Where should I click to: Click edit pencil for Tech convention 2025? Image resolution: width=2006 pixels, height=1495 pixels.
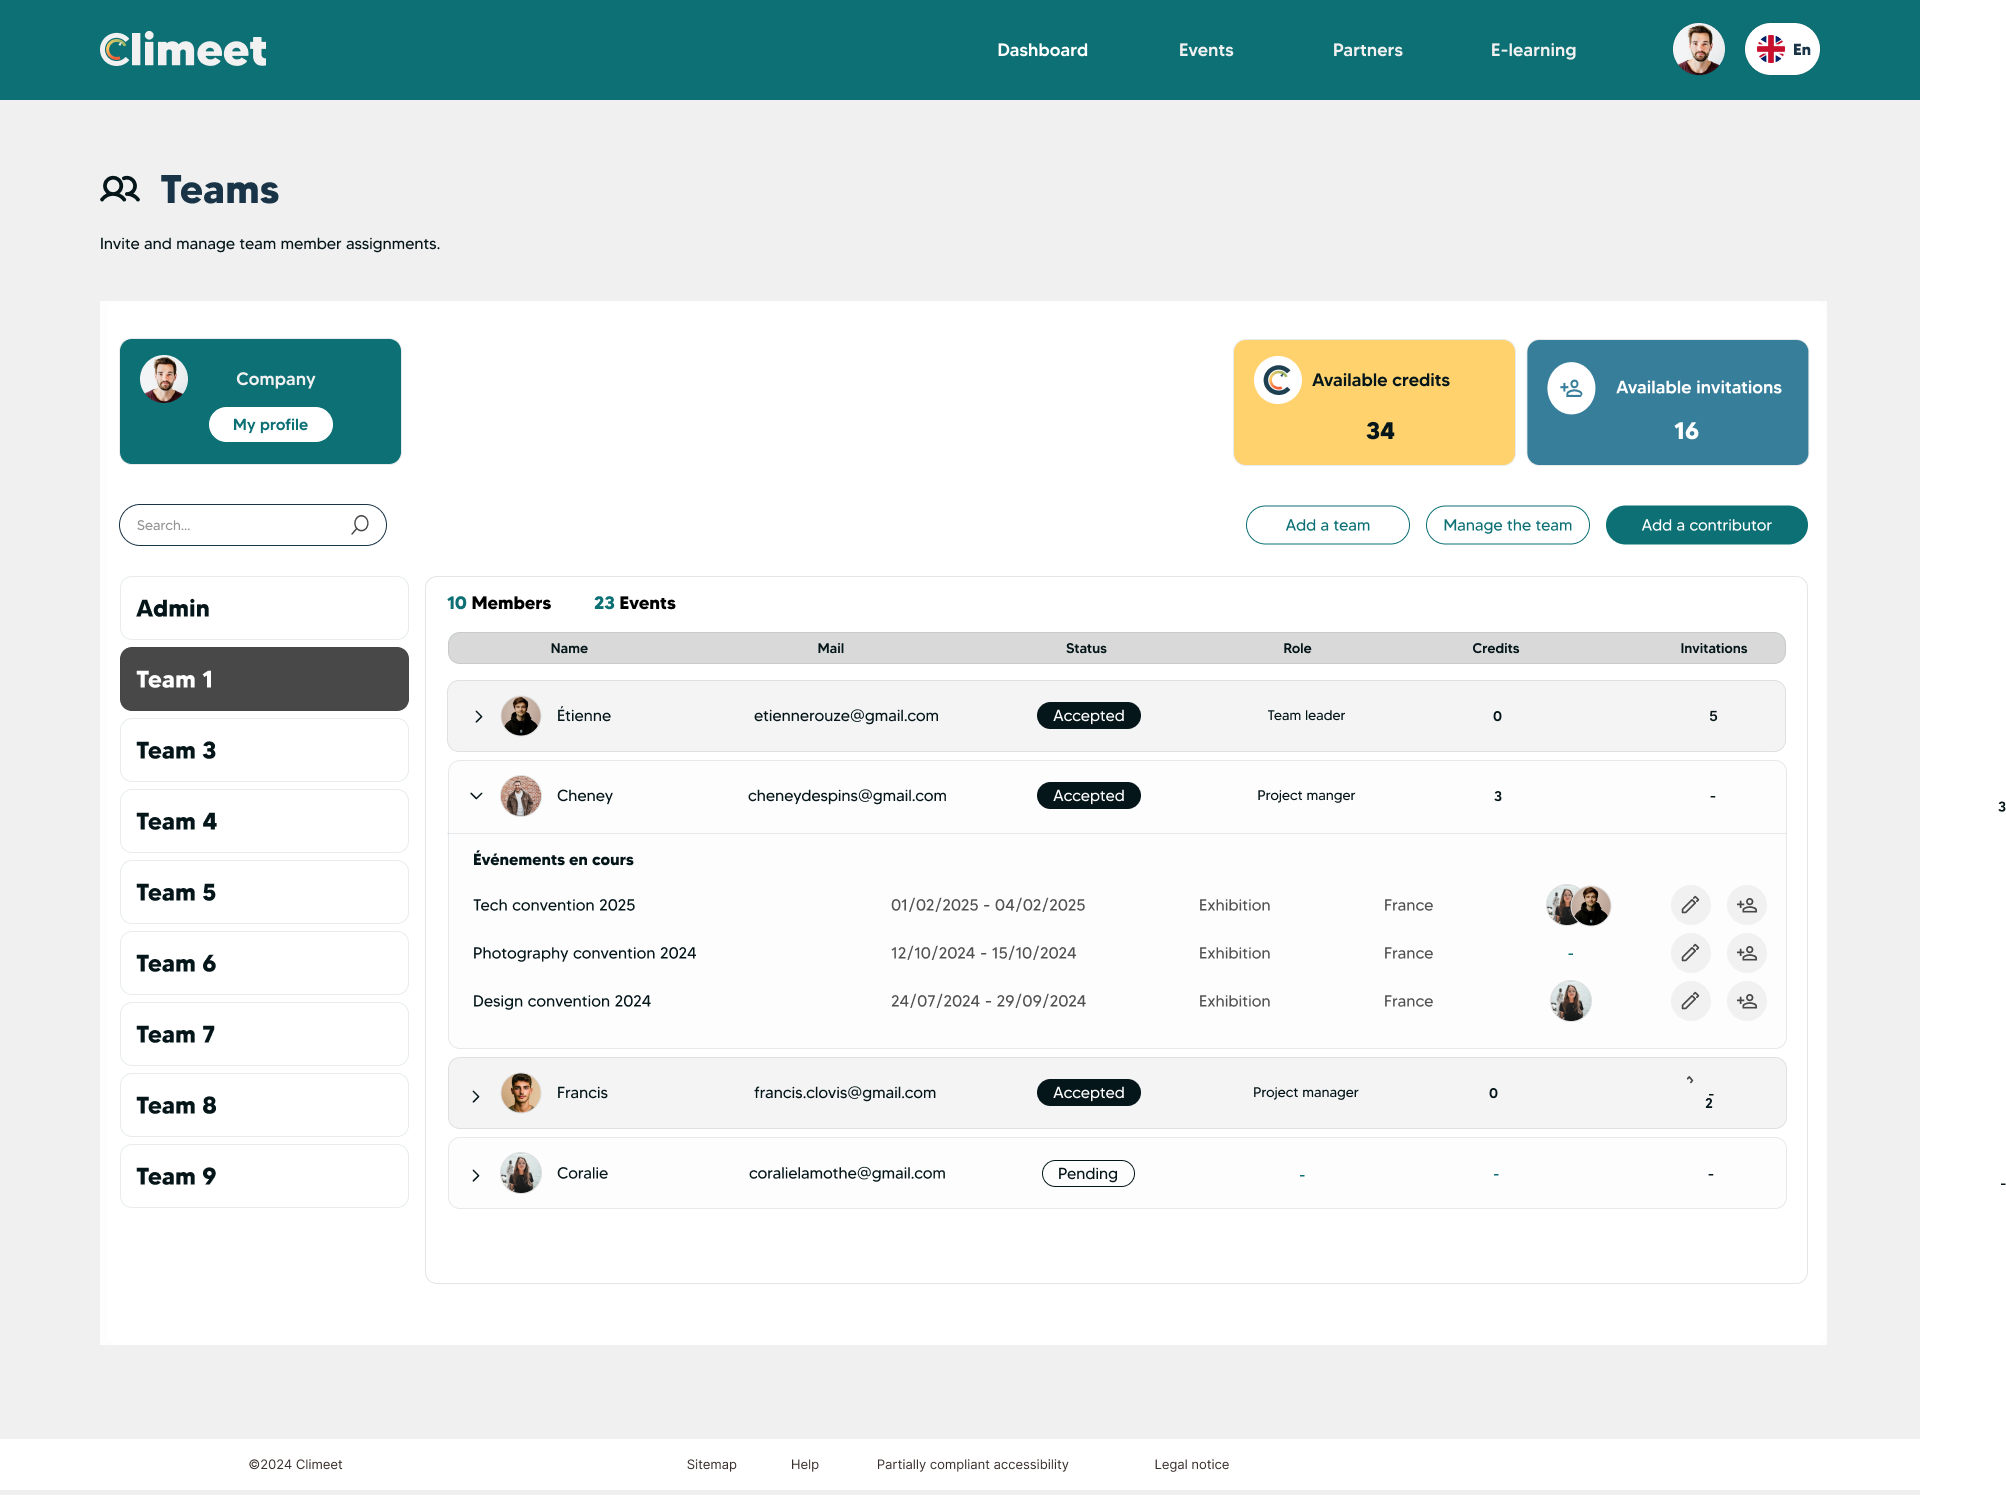[1690, 905]
